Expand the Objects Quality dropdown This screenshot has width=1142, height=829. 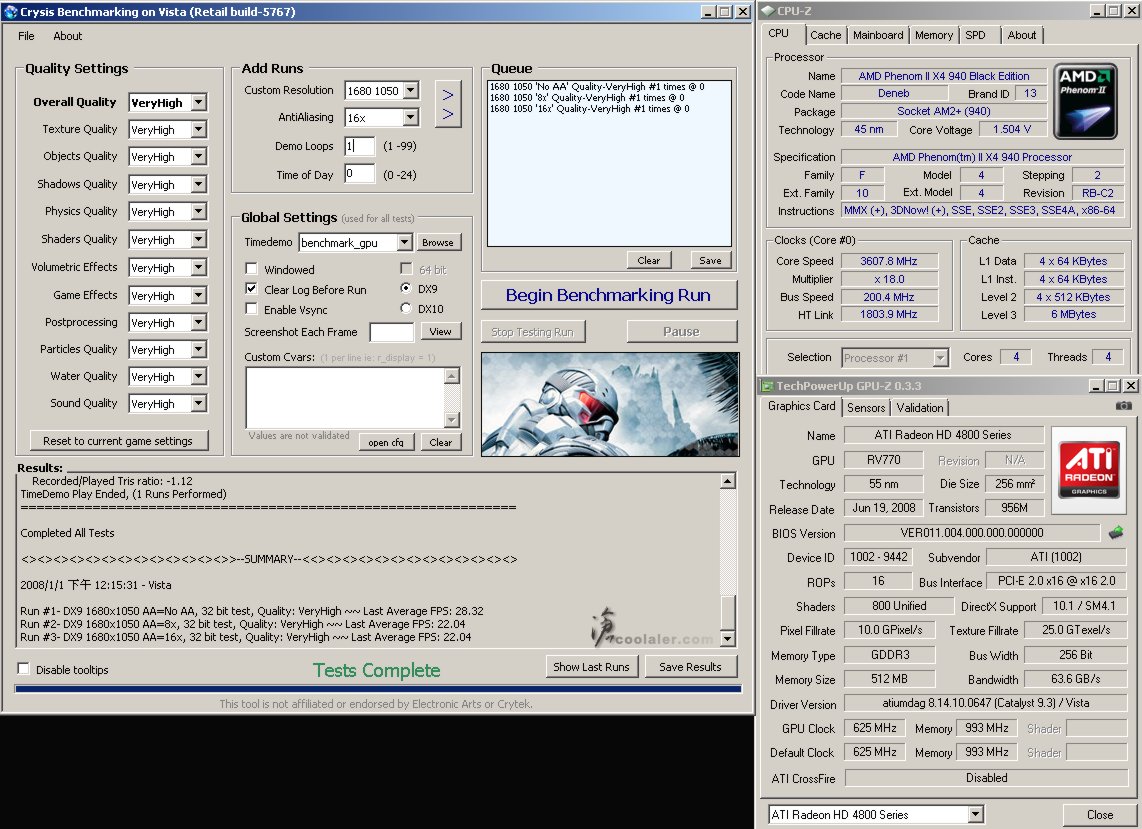click(199, 157)
